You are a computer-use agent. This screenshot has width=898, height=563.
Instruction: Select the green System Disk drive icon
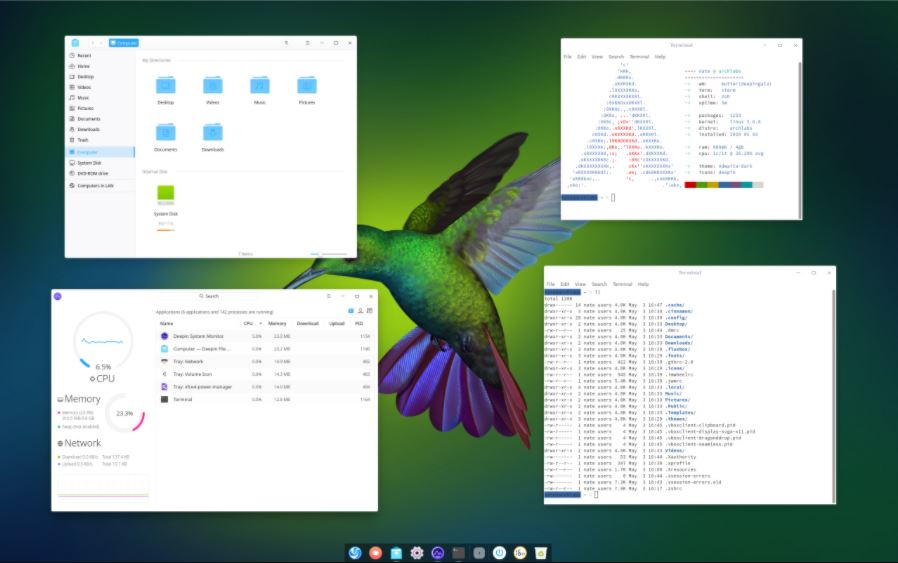point(166,195)
